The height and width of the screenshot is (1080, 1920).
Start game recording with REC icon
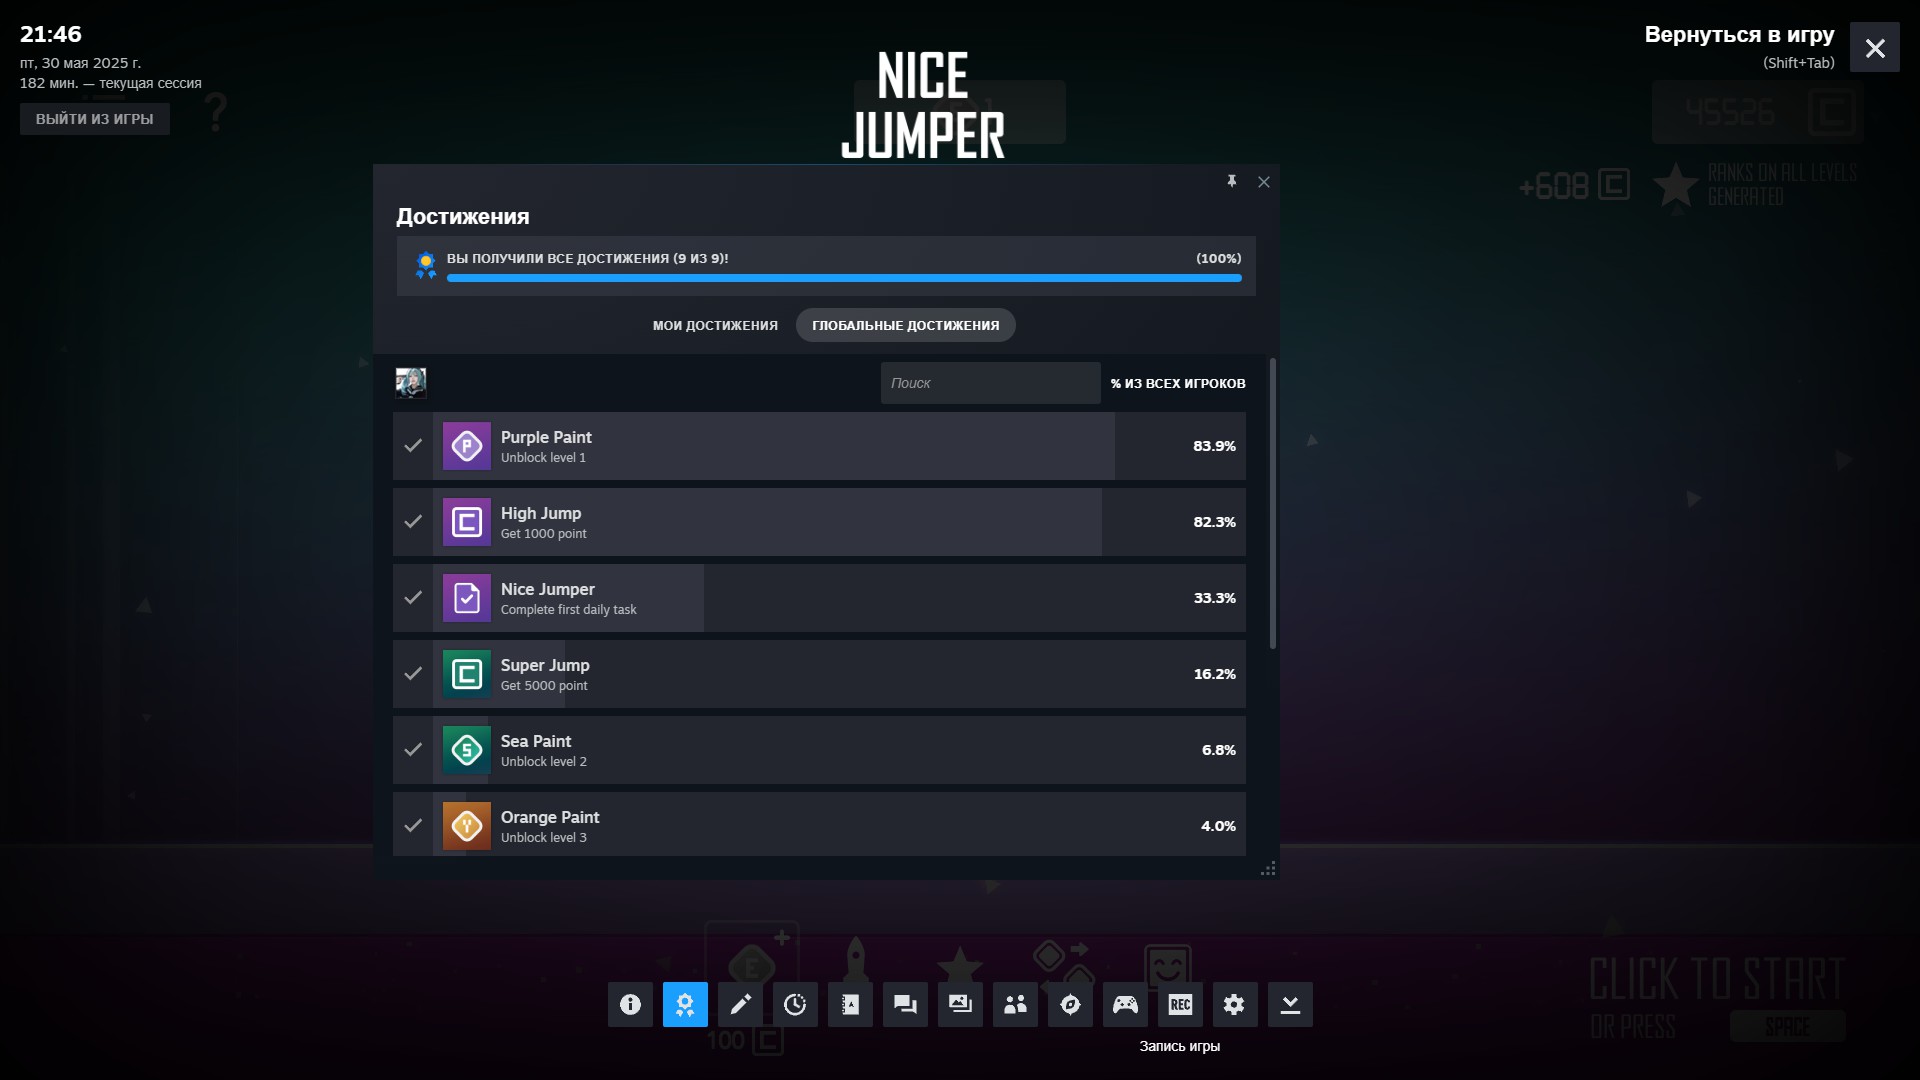pos(1180,1004)
